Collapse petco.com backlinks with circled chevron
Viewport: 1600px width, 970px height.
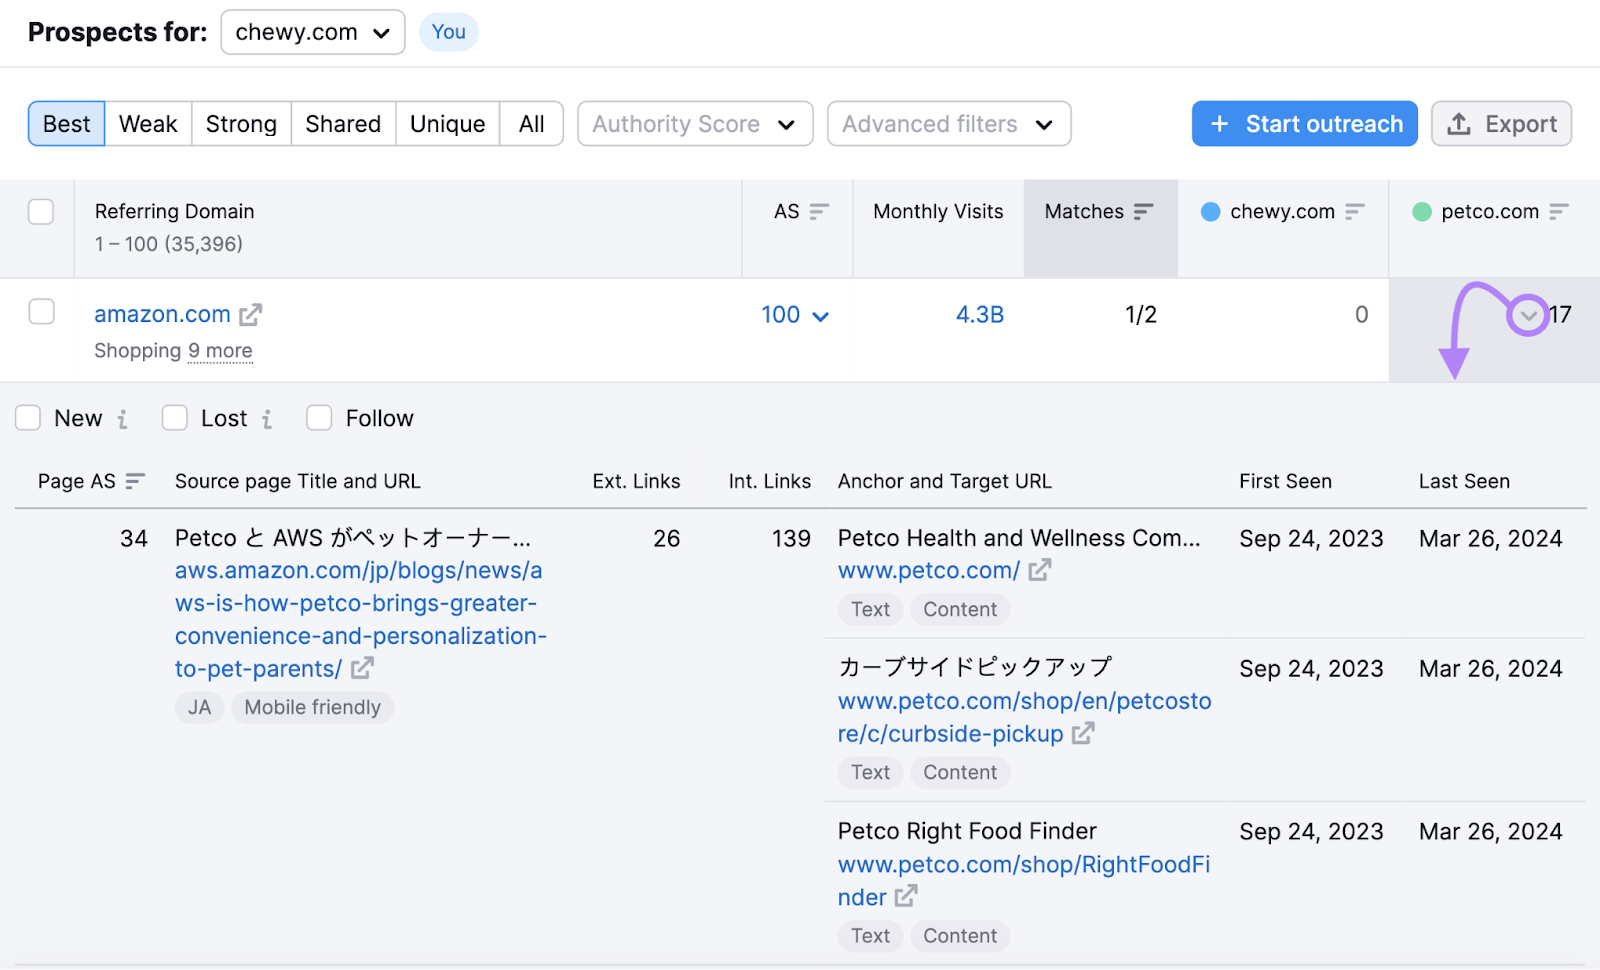(1527, 316)
